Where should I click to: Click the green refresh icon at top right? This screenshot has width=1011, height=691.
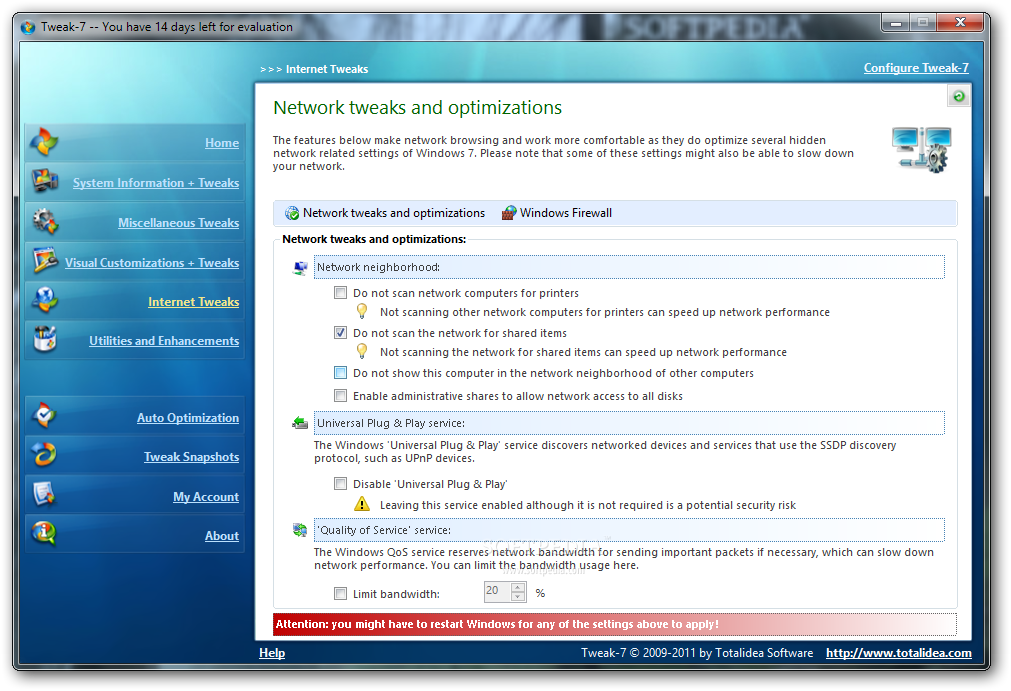click(958, 97)
